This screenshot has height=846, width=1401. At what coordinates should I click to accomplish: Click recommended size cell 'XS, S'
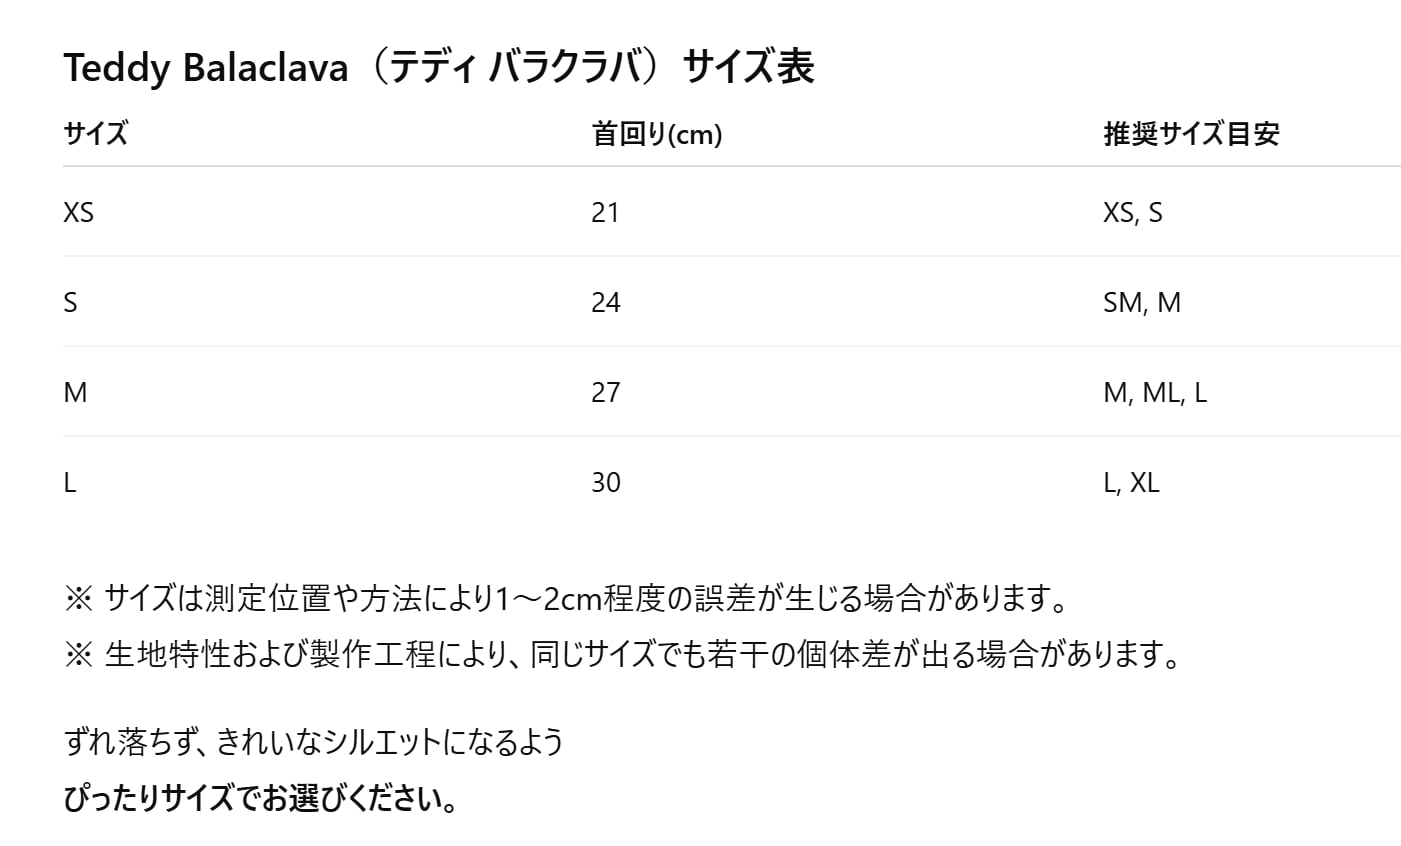pos(1132,212)
